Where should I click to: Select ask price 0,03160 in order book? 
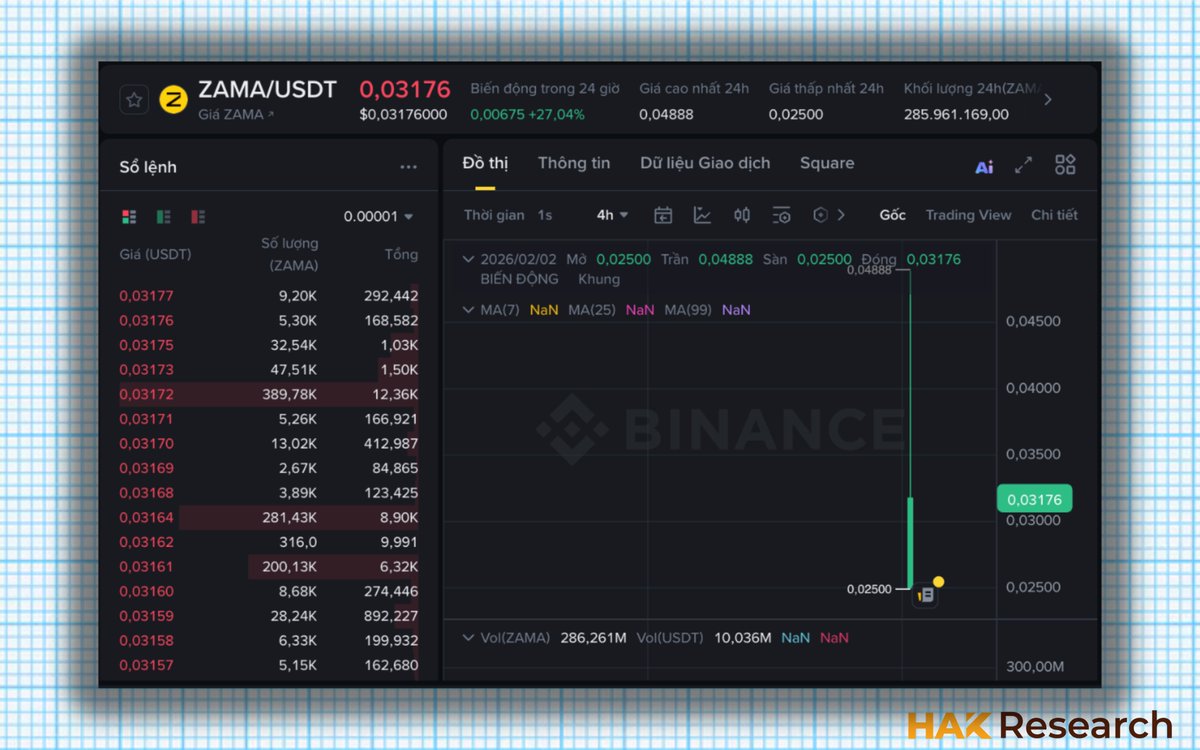(x=146, y=591)
